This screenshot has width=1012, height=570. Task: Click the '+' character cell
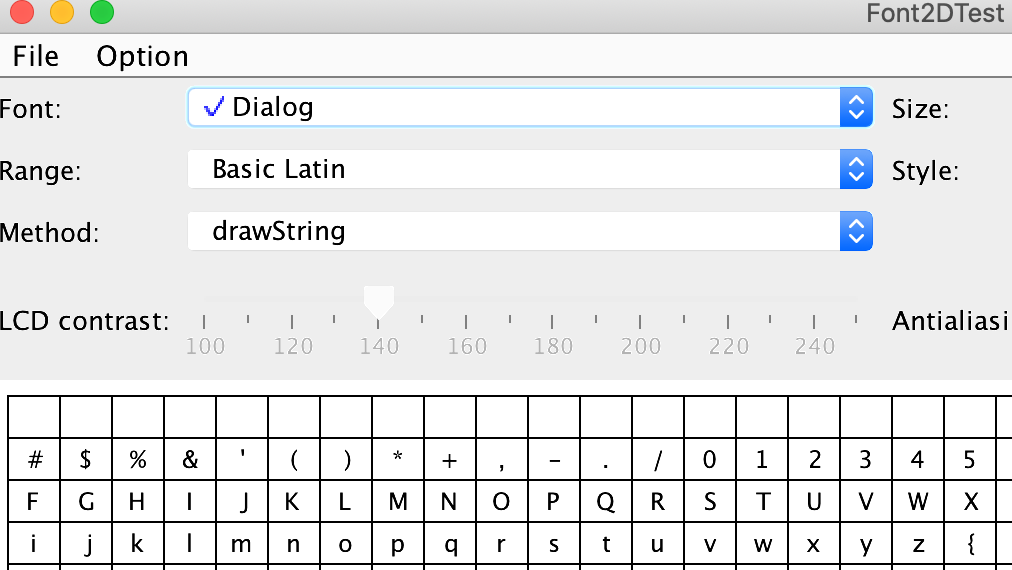tap(450, 461)
